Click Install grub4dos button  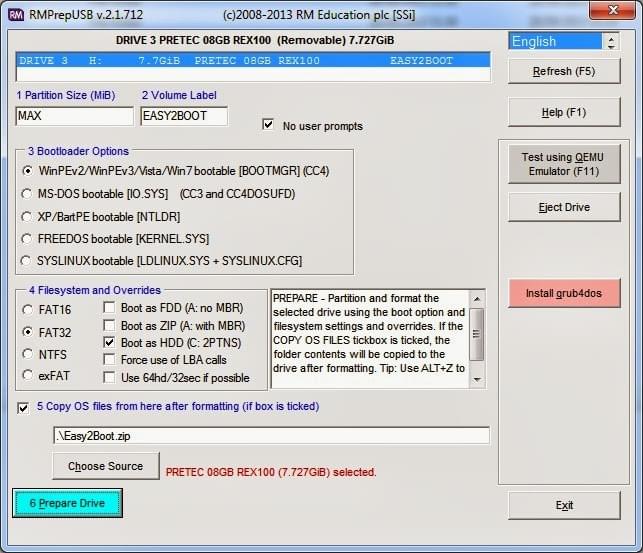click(564, 293)
